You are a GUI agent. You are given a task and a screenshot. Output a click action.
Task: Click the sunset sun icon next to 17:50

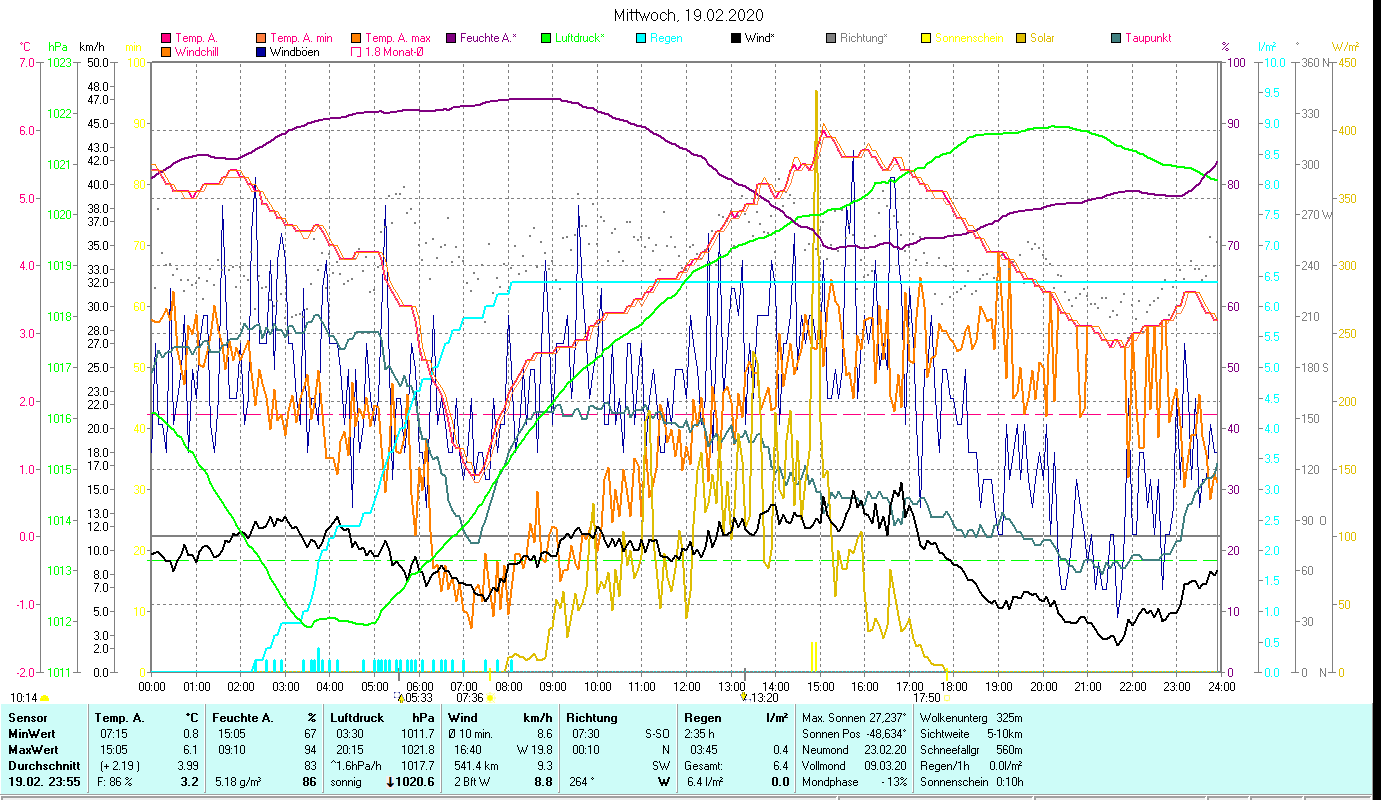click(947, 698)
